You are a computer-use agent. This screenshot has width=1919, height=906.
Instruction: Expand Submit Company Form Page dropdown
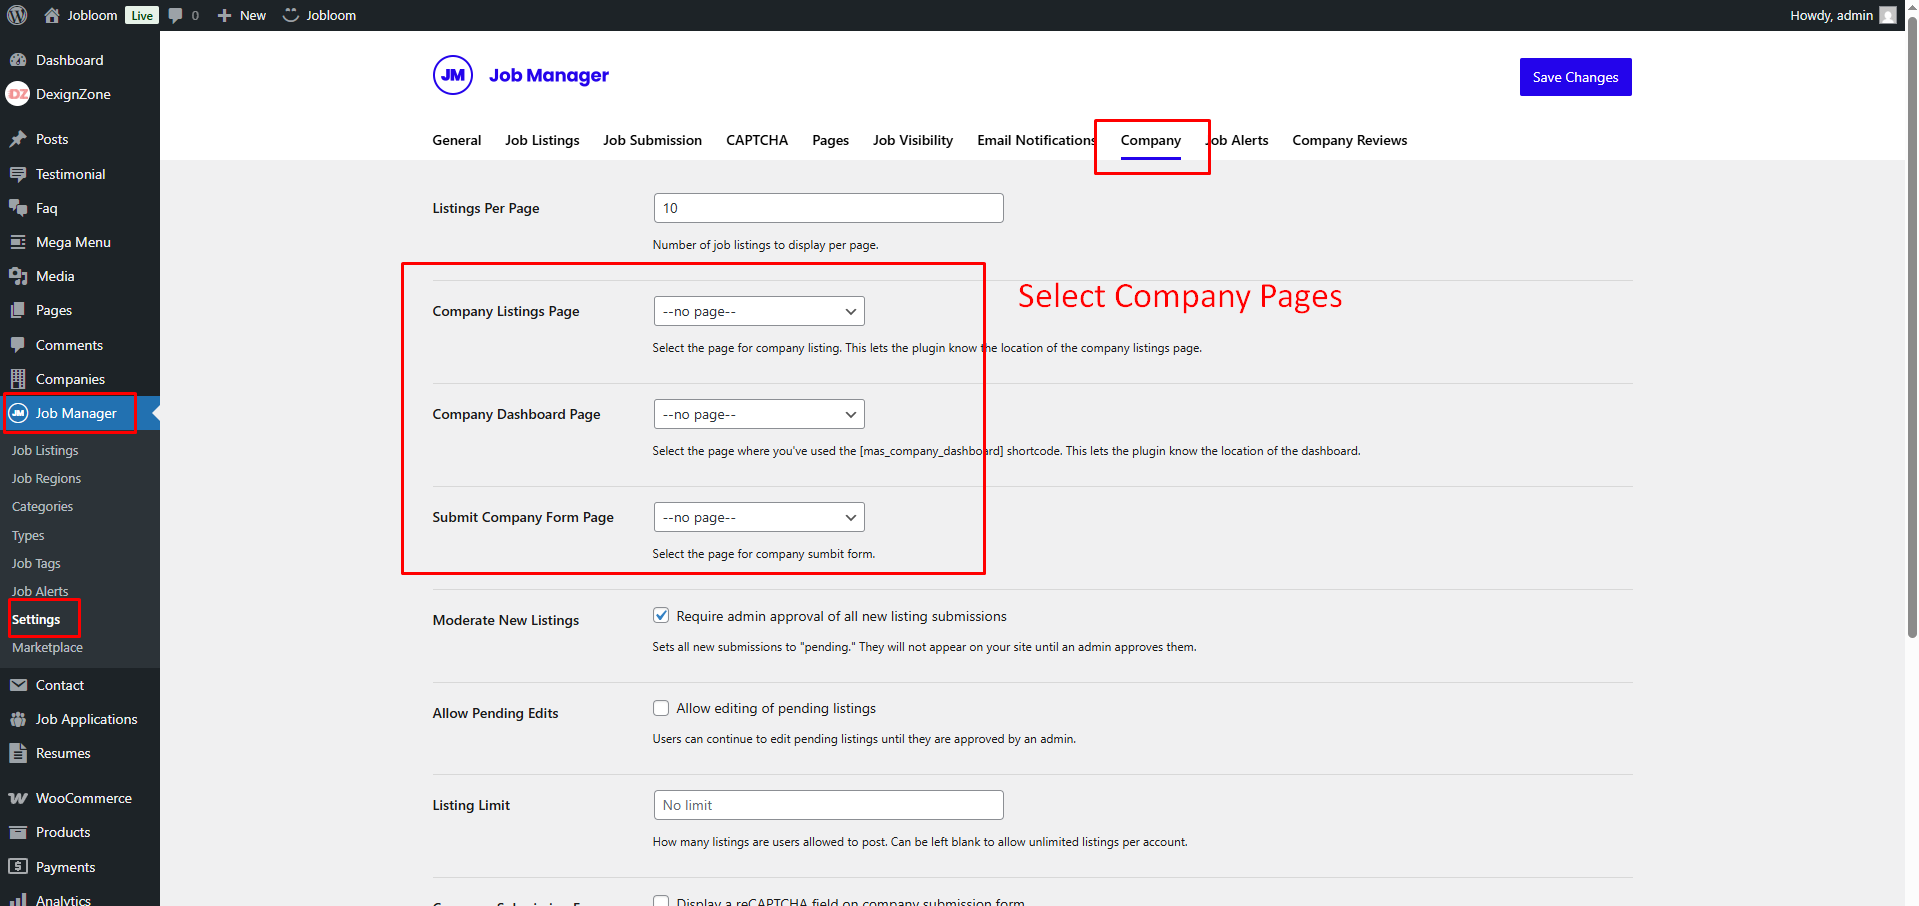[758, 517]
